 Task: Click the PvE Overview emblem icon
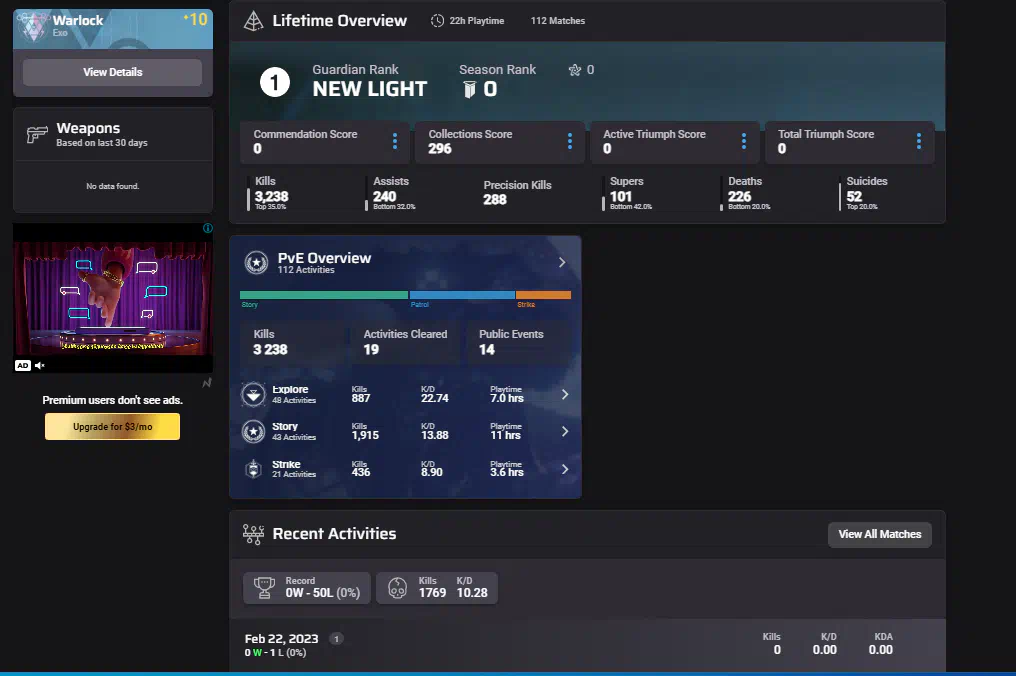257,263
